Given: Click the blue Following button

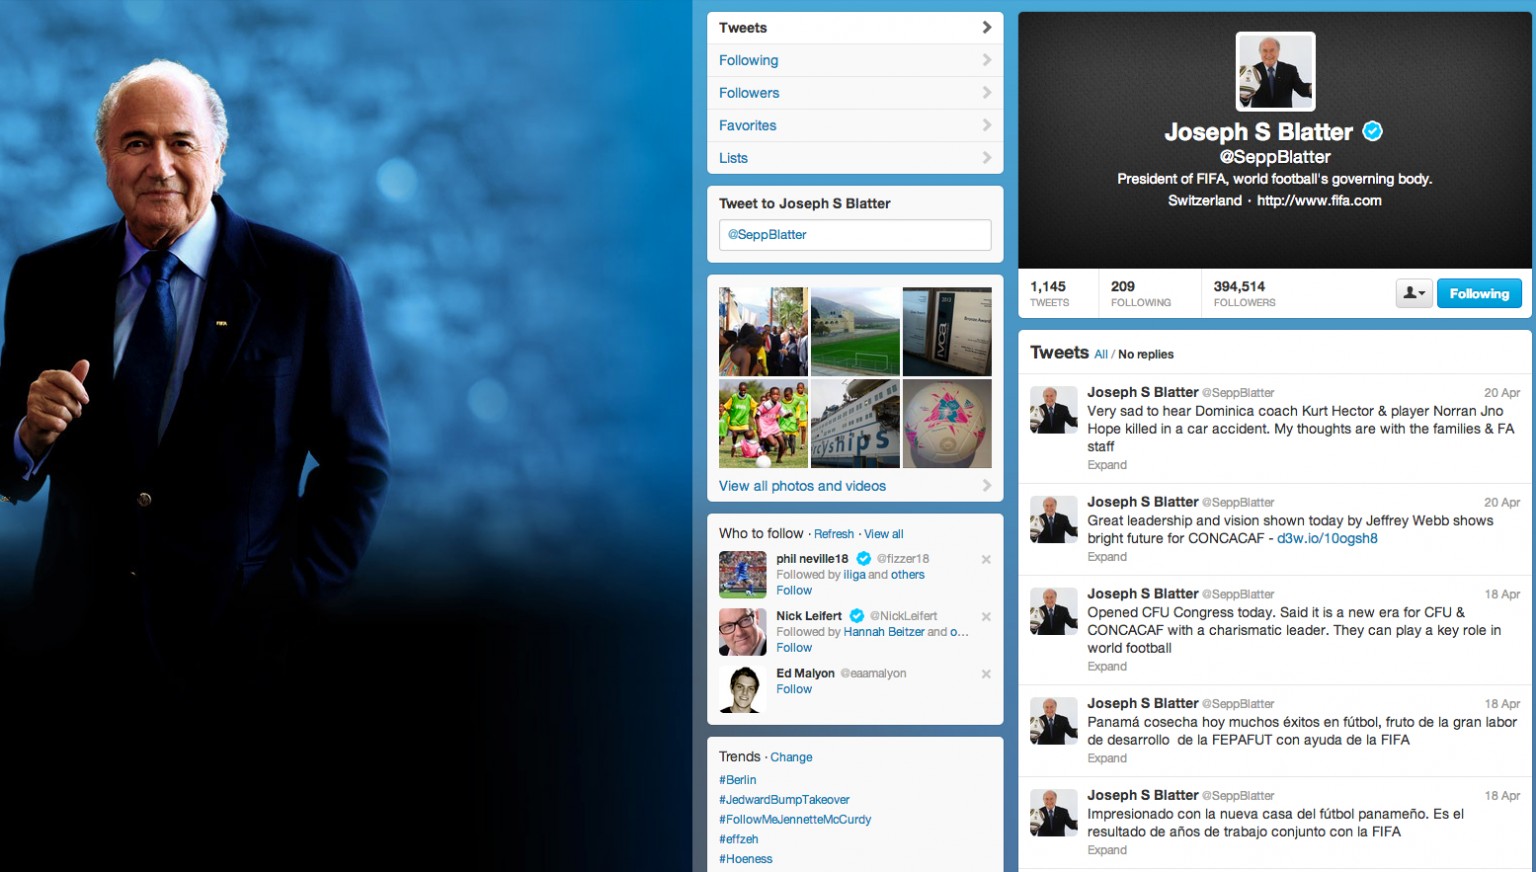Looking at the screenshot, I should (x=1479, y=293).
